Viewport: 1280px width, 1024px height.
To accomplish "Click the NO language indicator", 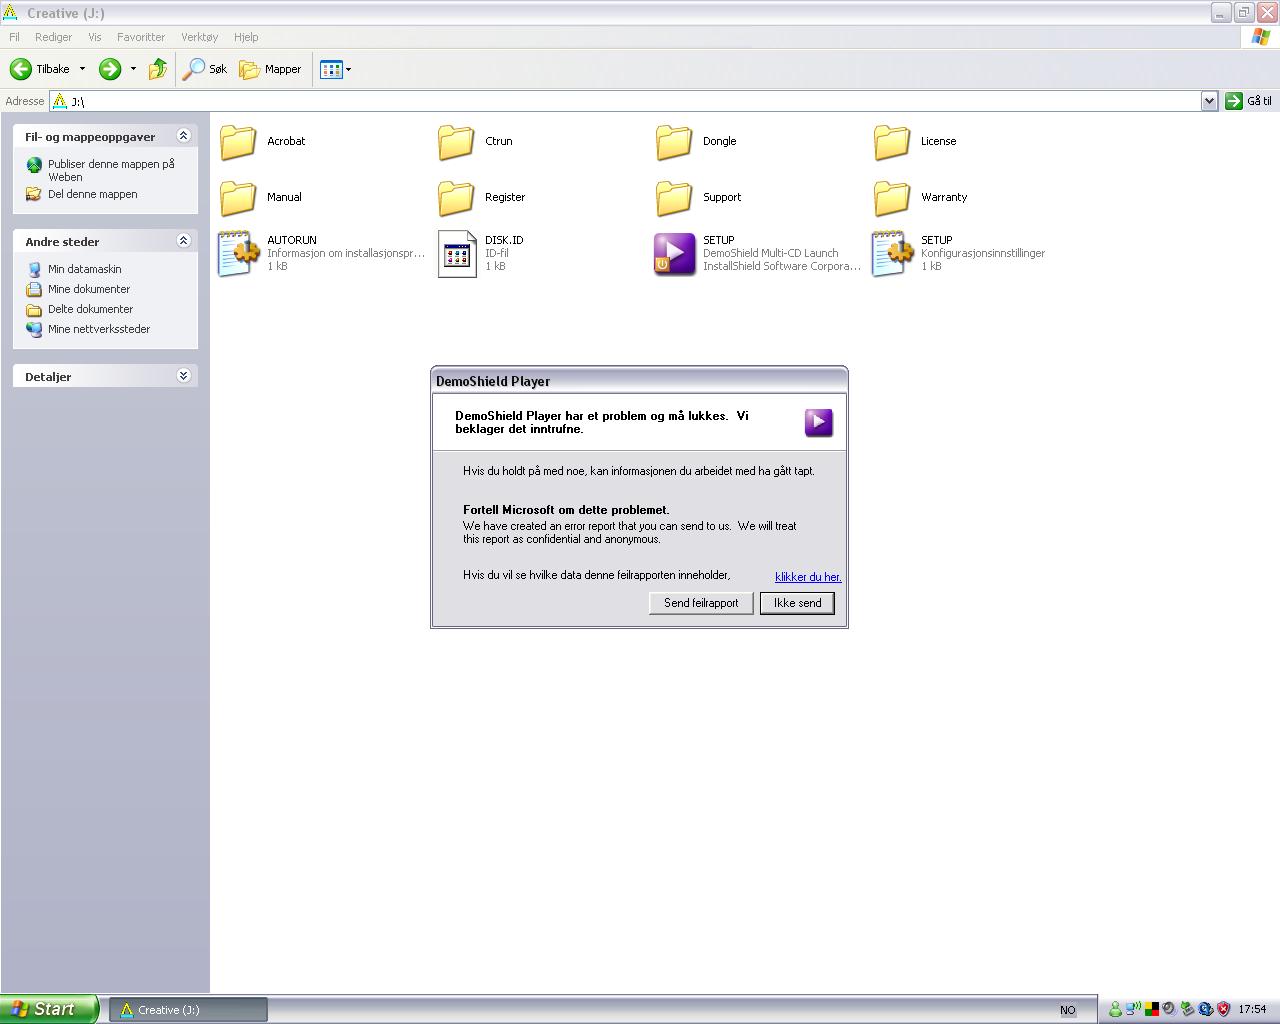I will (x=1067, y=1010).
